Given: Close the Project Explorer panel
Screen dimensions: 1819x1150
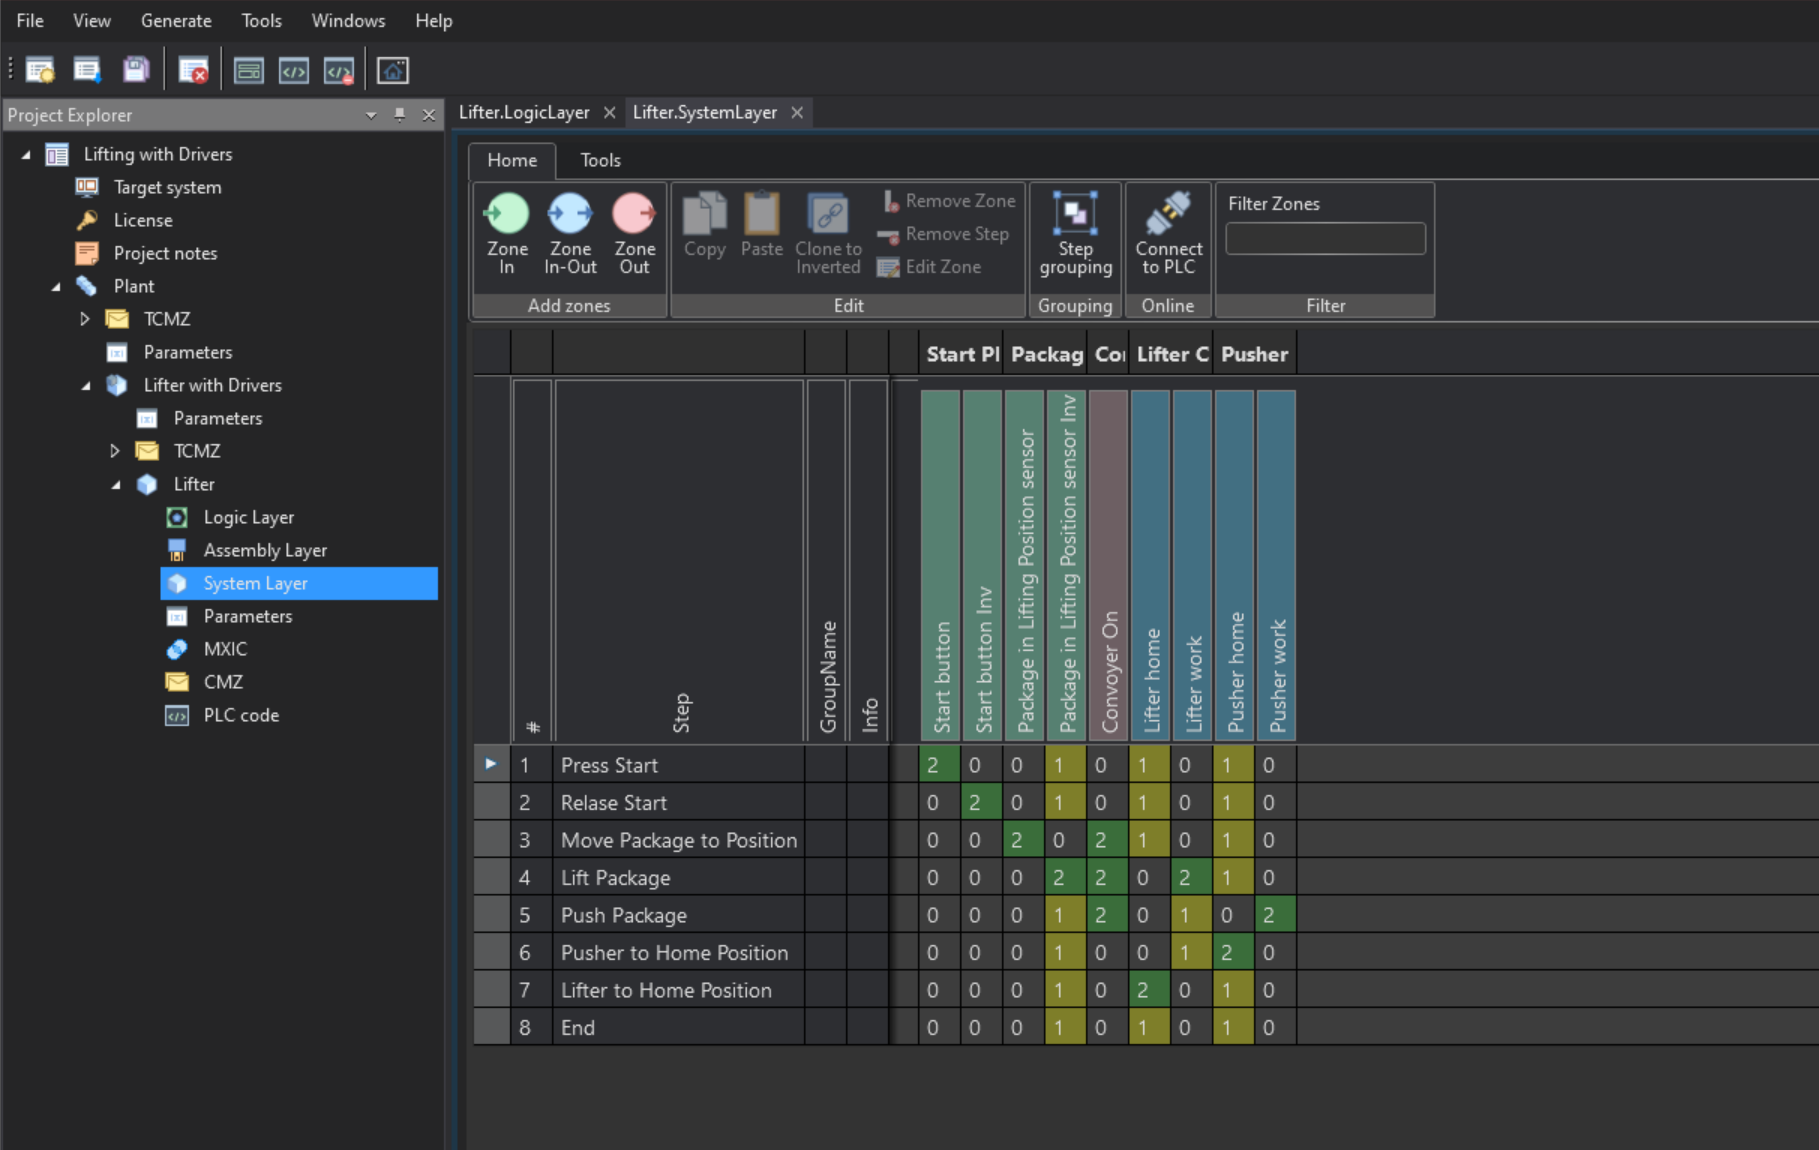Looking at the screenshot, I should [428, 115].
